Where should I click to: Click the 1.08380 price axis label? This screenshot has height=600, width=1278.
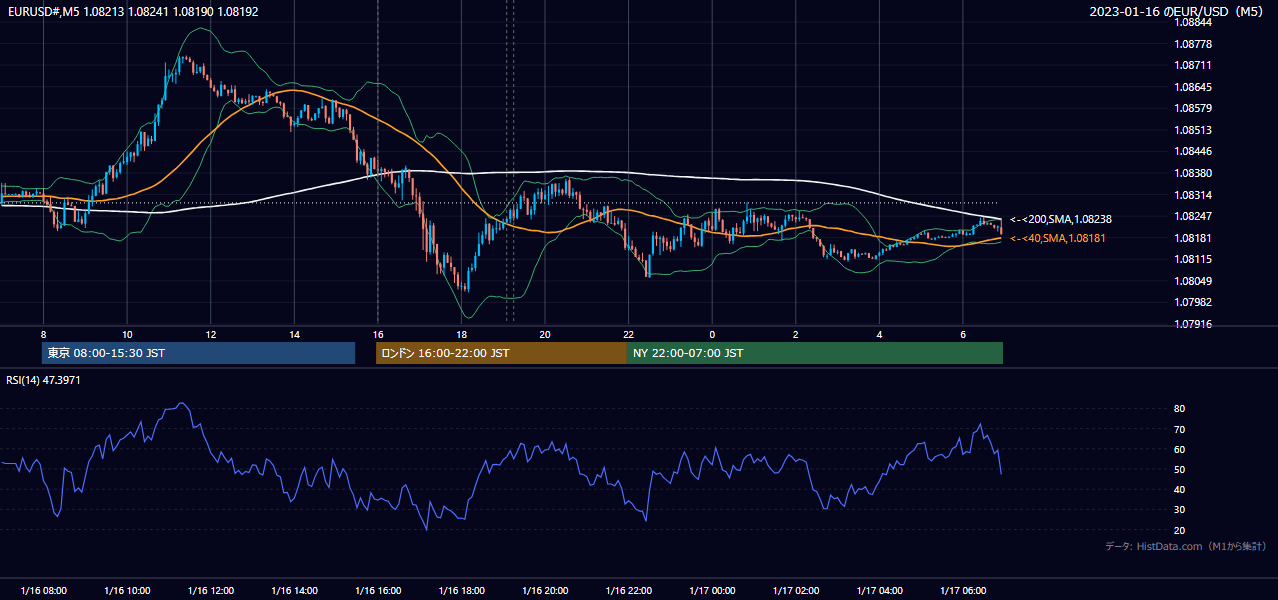click(x=1193, y=173)
